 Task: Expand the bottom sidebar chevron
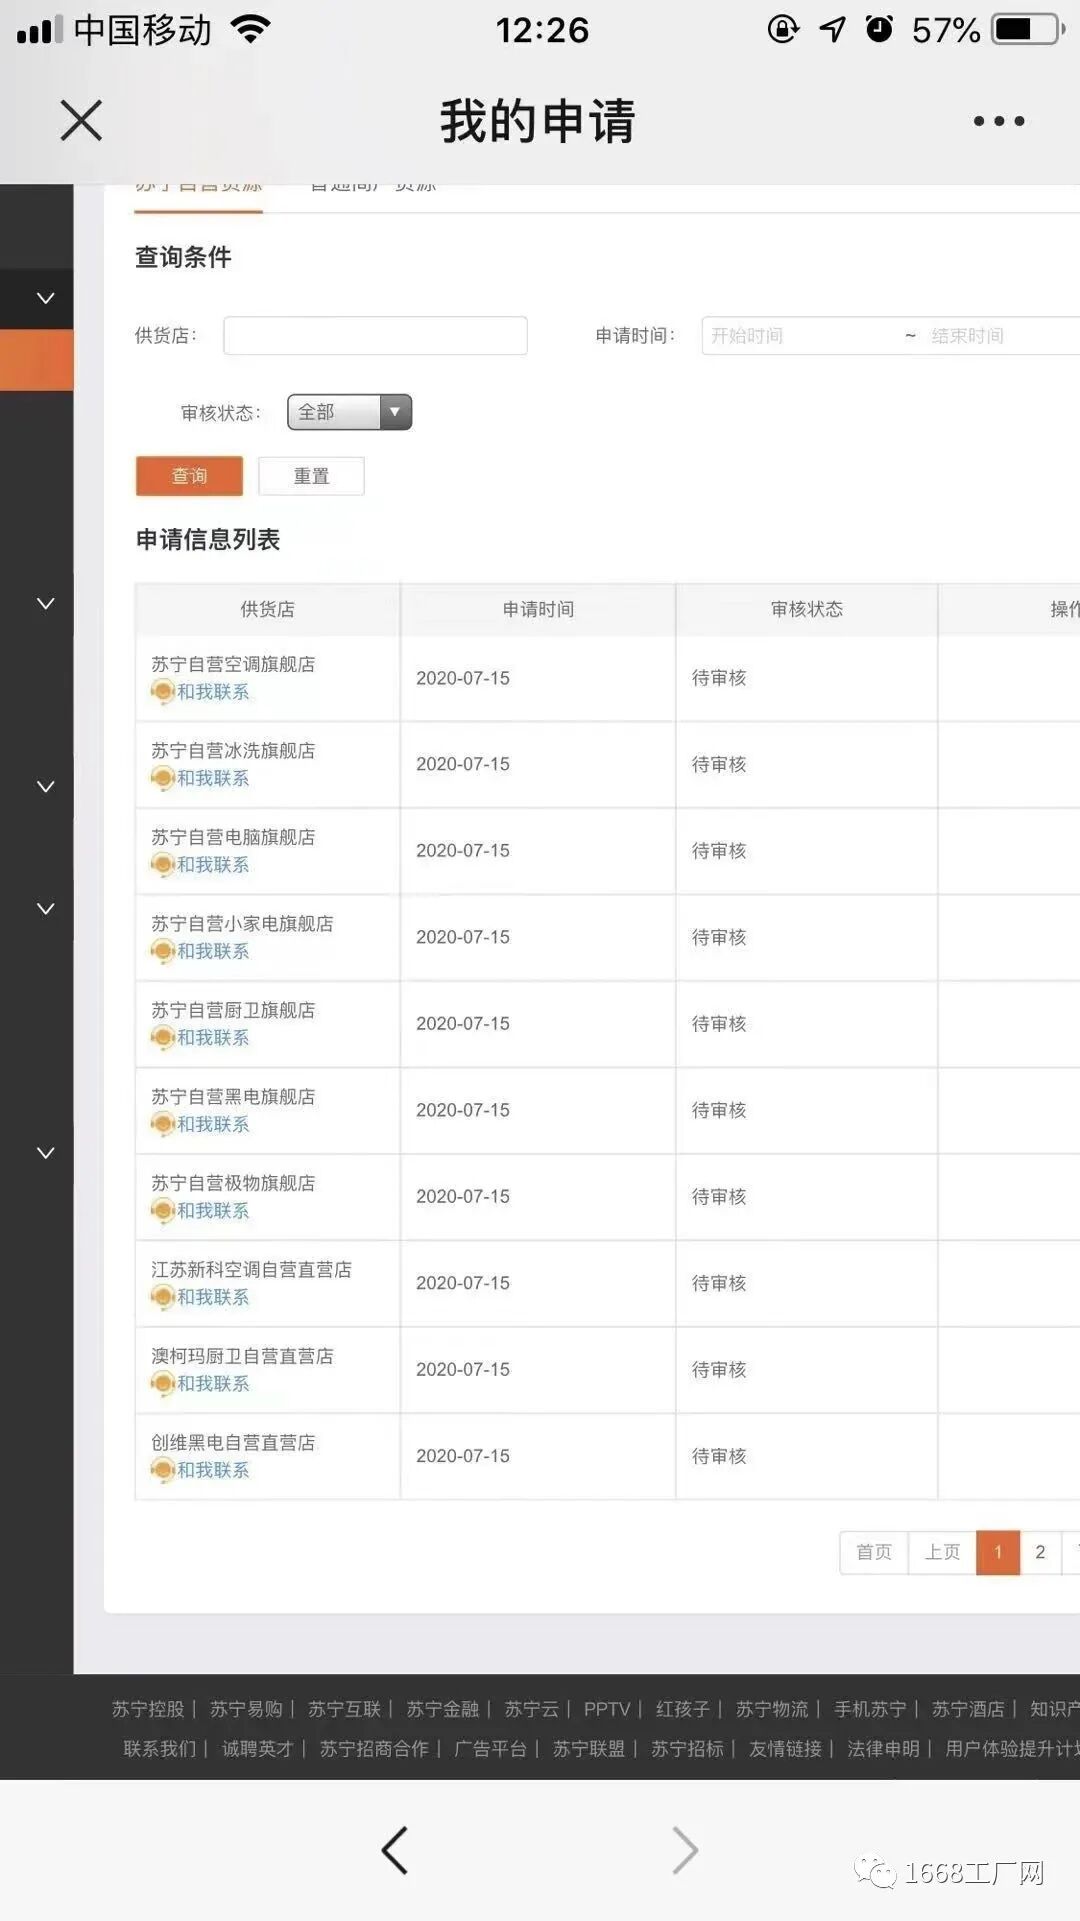pyautogui.click(x=45, y=1153)
